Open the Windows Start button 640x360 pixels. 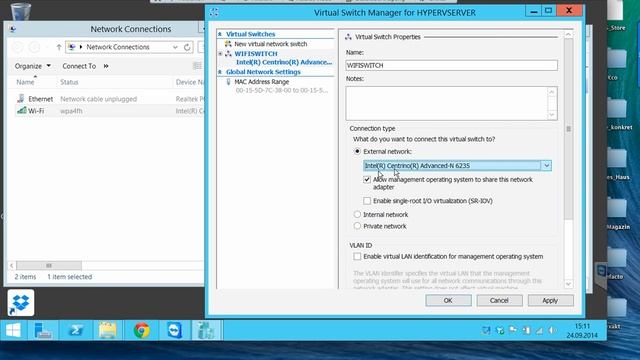13,330
